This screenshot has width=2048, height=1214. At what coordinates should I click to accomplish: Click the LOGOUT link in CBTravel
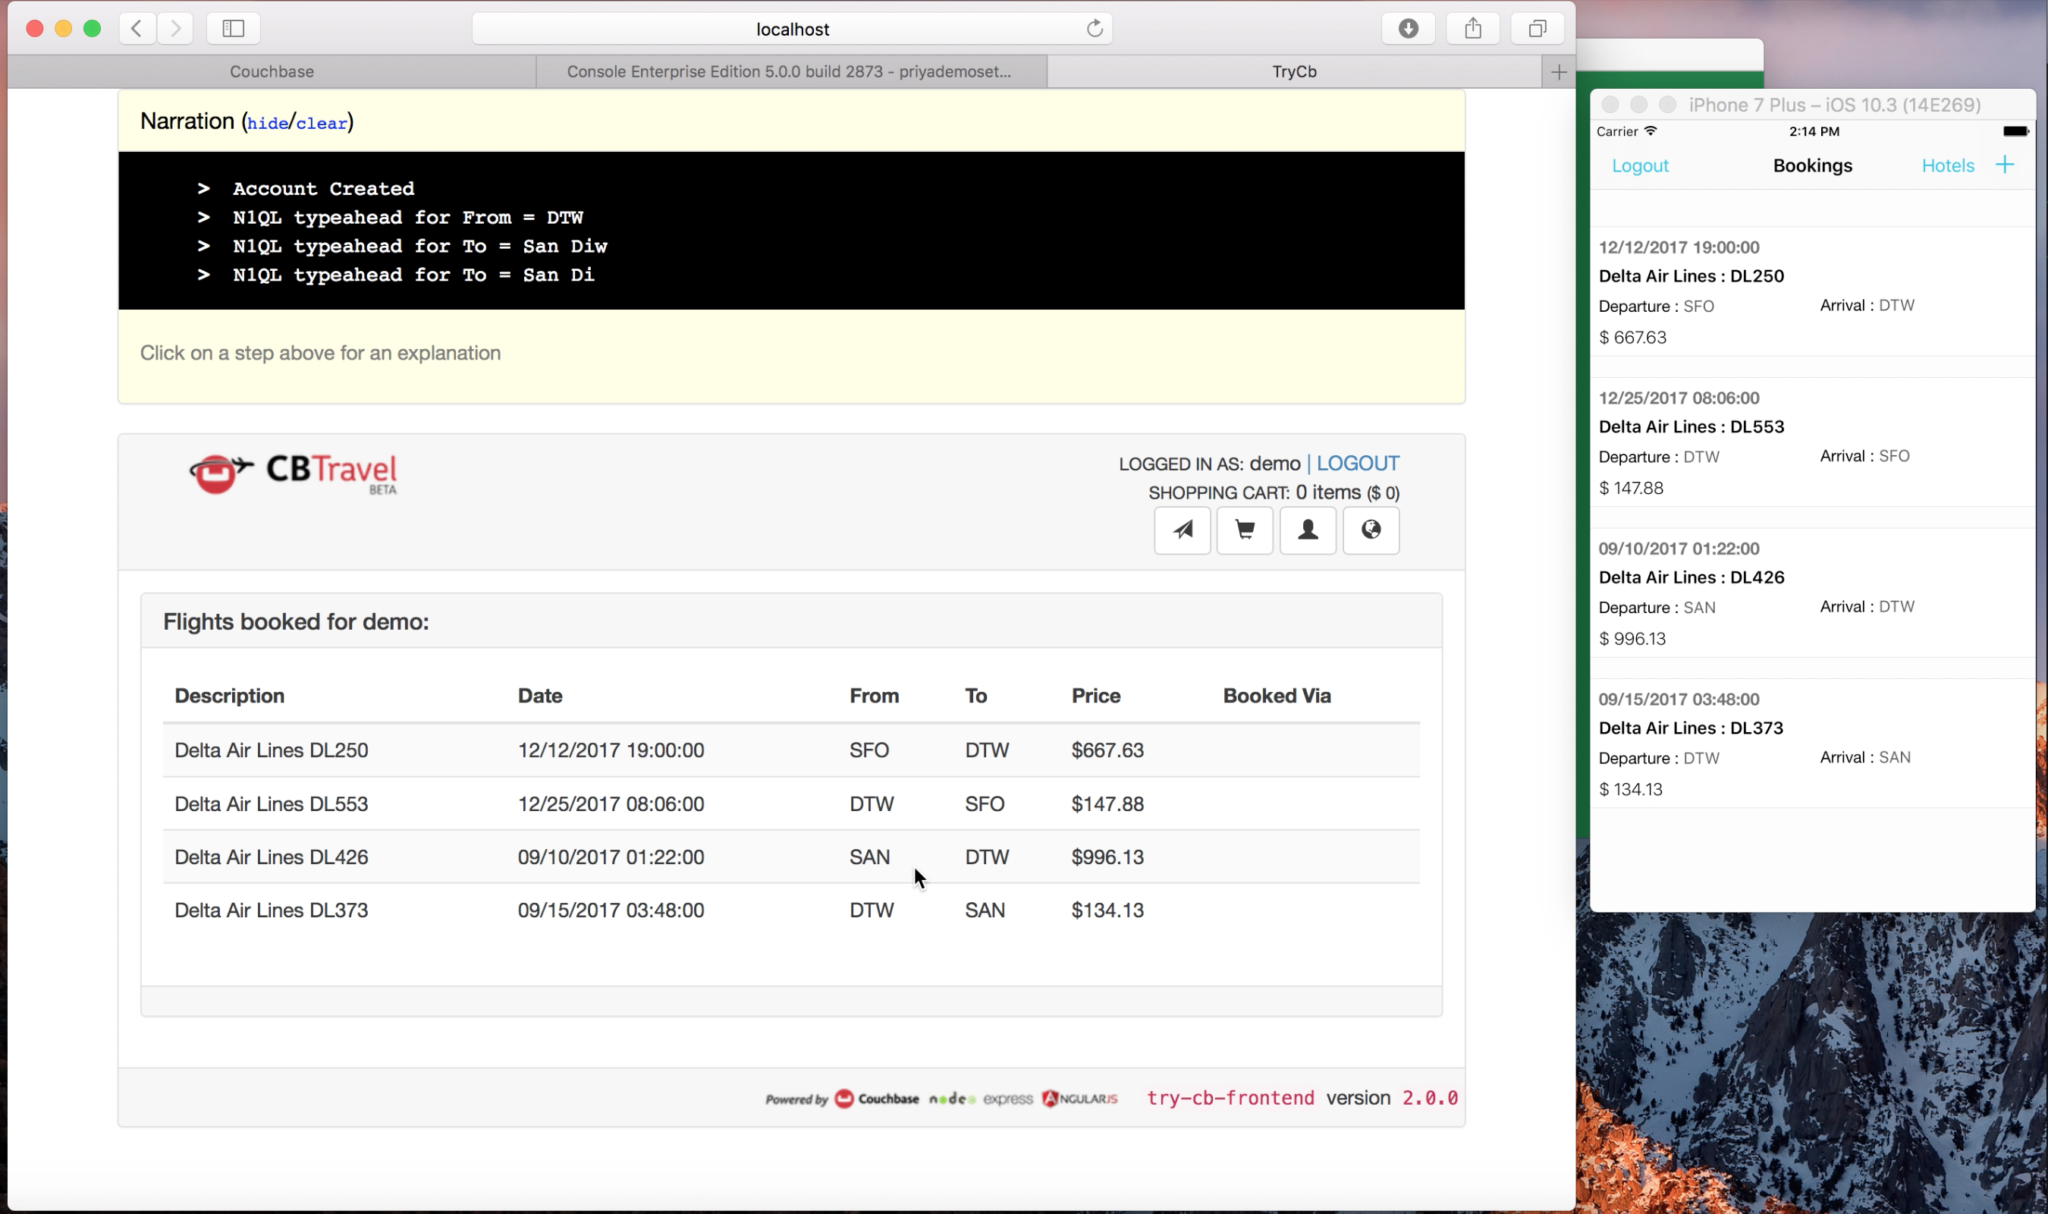coord(1358,463)
